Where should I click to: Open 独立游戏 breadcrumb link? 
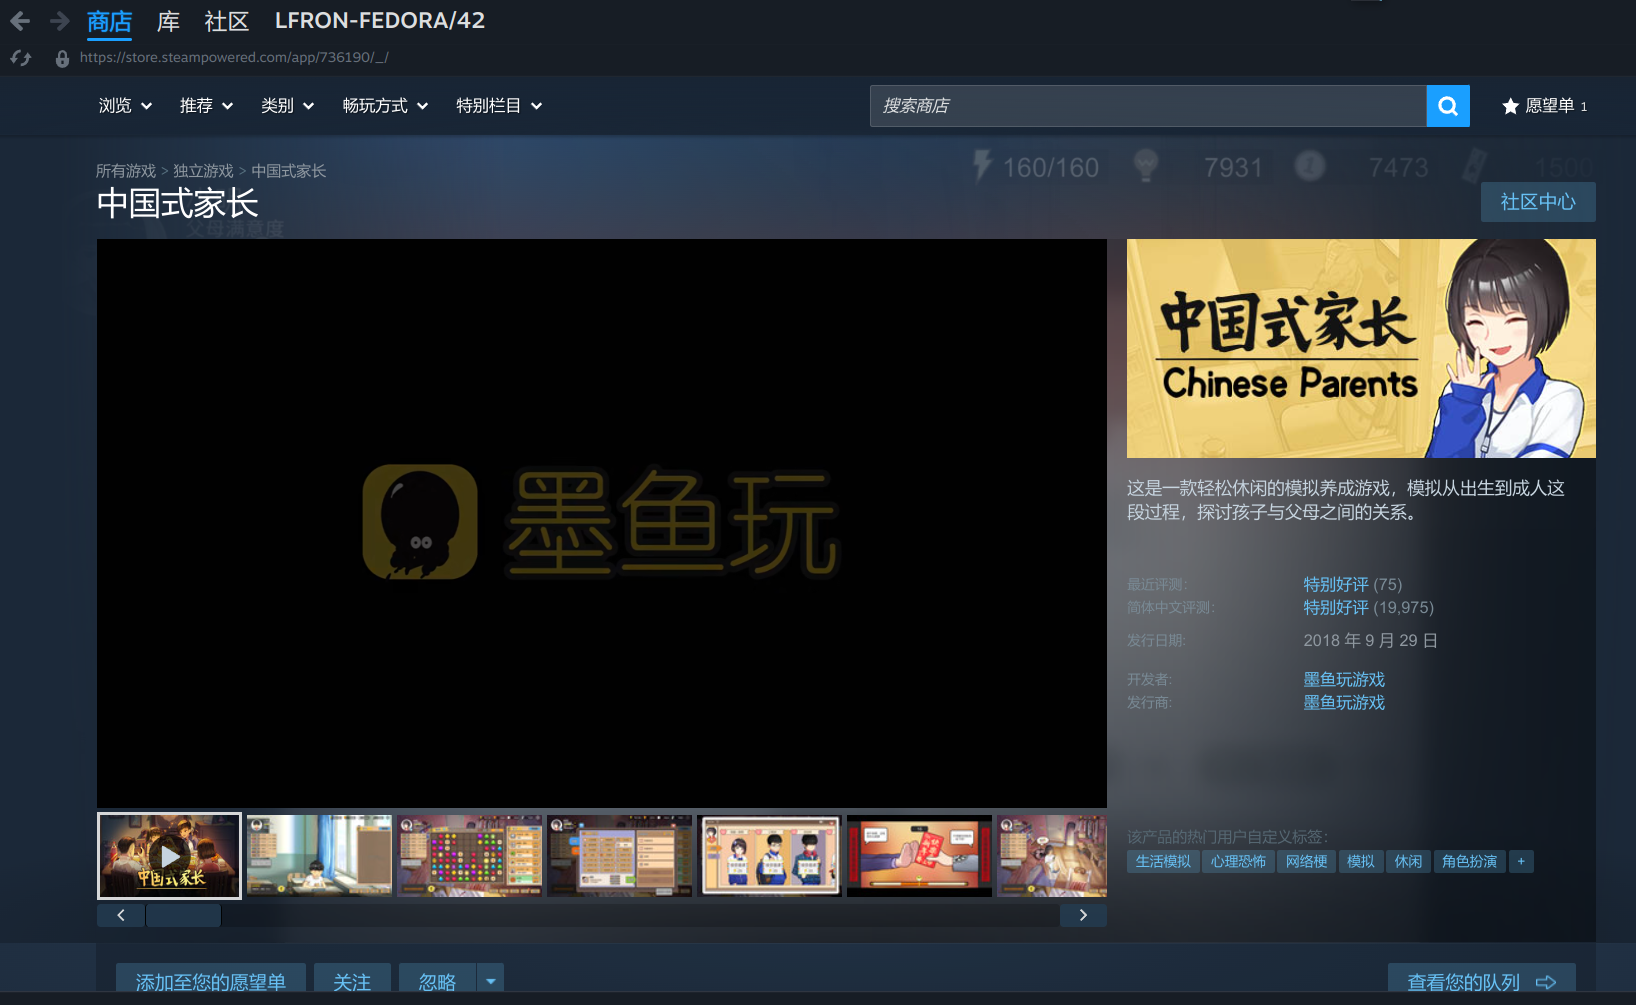[x=203, y=171]
